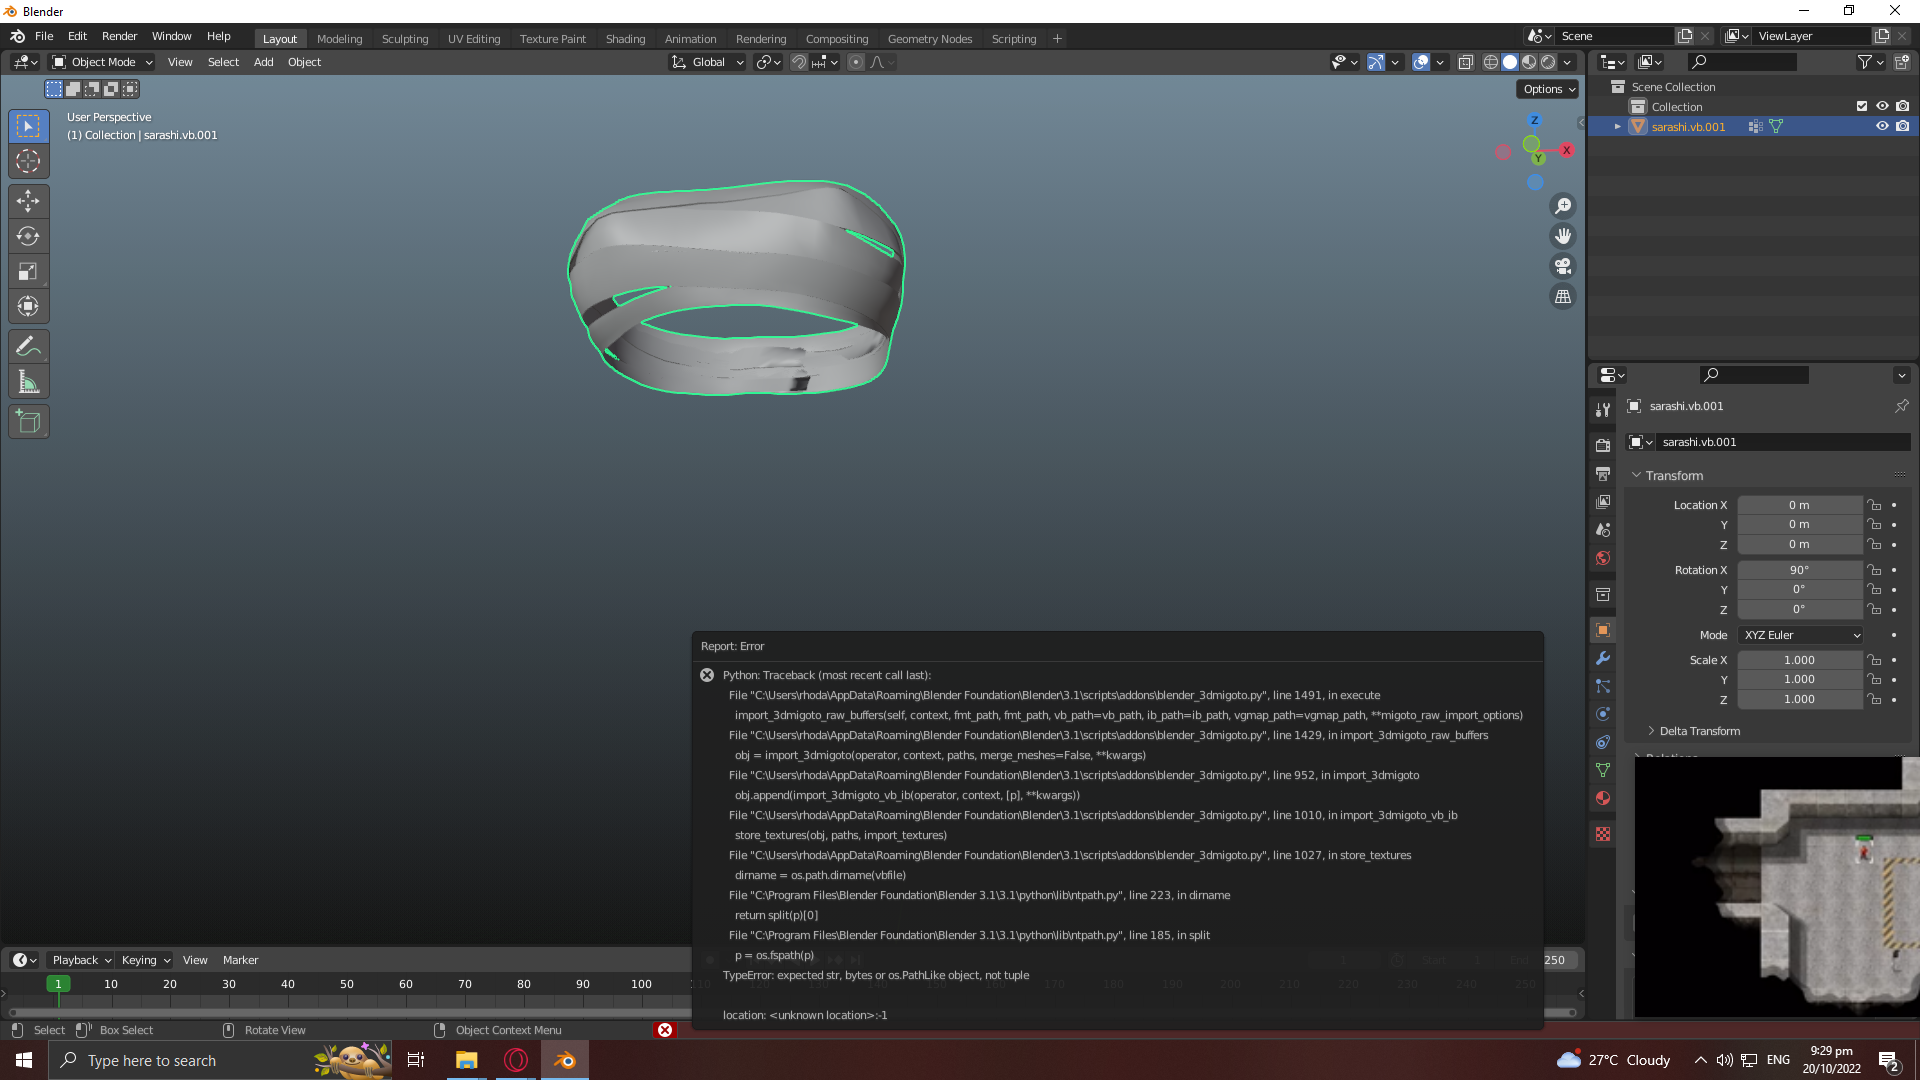Switch to the Scripting workspace tab
Viewport: 1920px width, 1080px height.
pos(1013,39)
